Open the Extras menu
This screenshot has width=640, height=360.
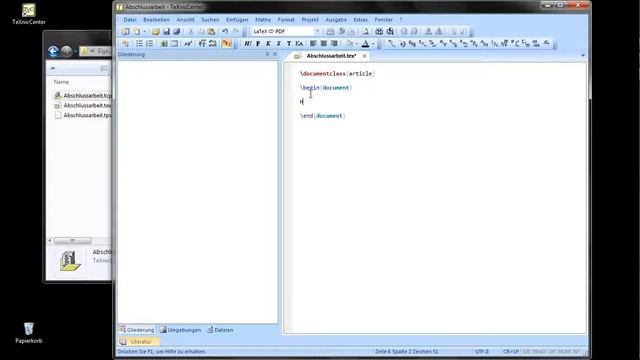tap(360, 20)
